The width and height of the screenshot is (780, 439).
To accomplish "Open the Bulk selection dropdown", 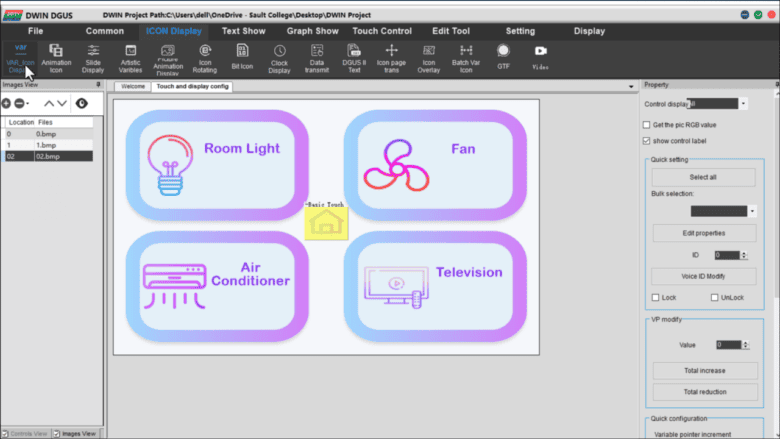I will (752, 211).
